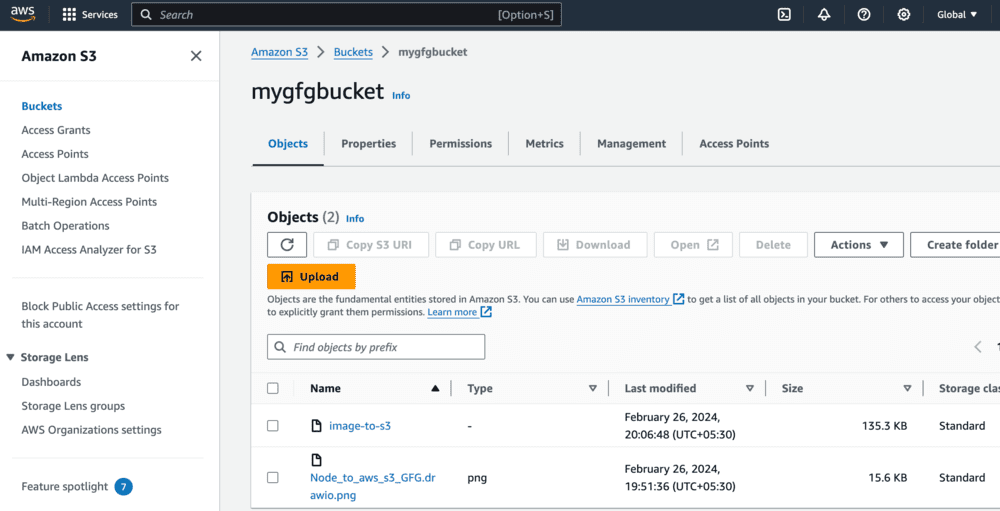Open the Amazon S3 inventory link
Screen dimensions: 1000x511
623,299
